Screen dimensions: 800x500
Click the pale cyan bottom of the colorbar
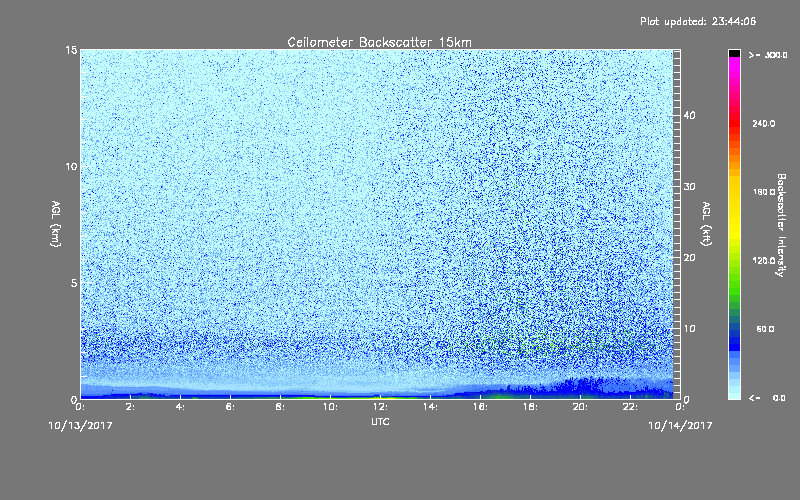pos(734,392)
